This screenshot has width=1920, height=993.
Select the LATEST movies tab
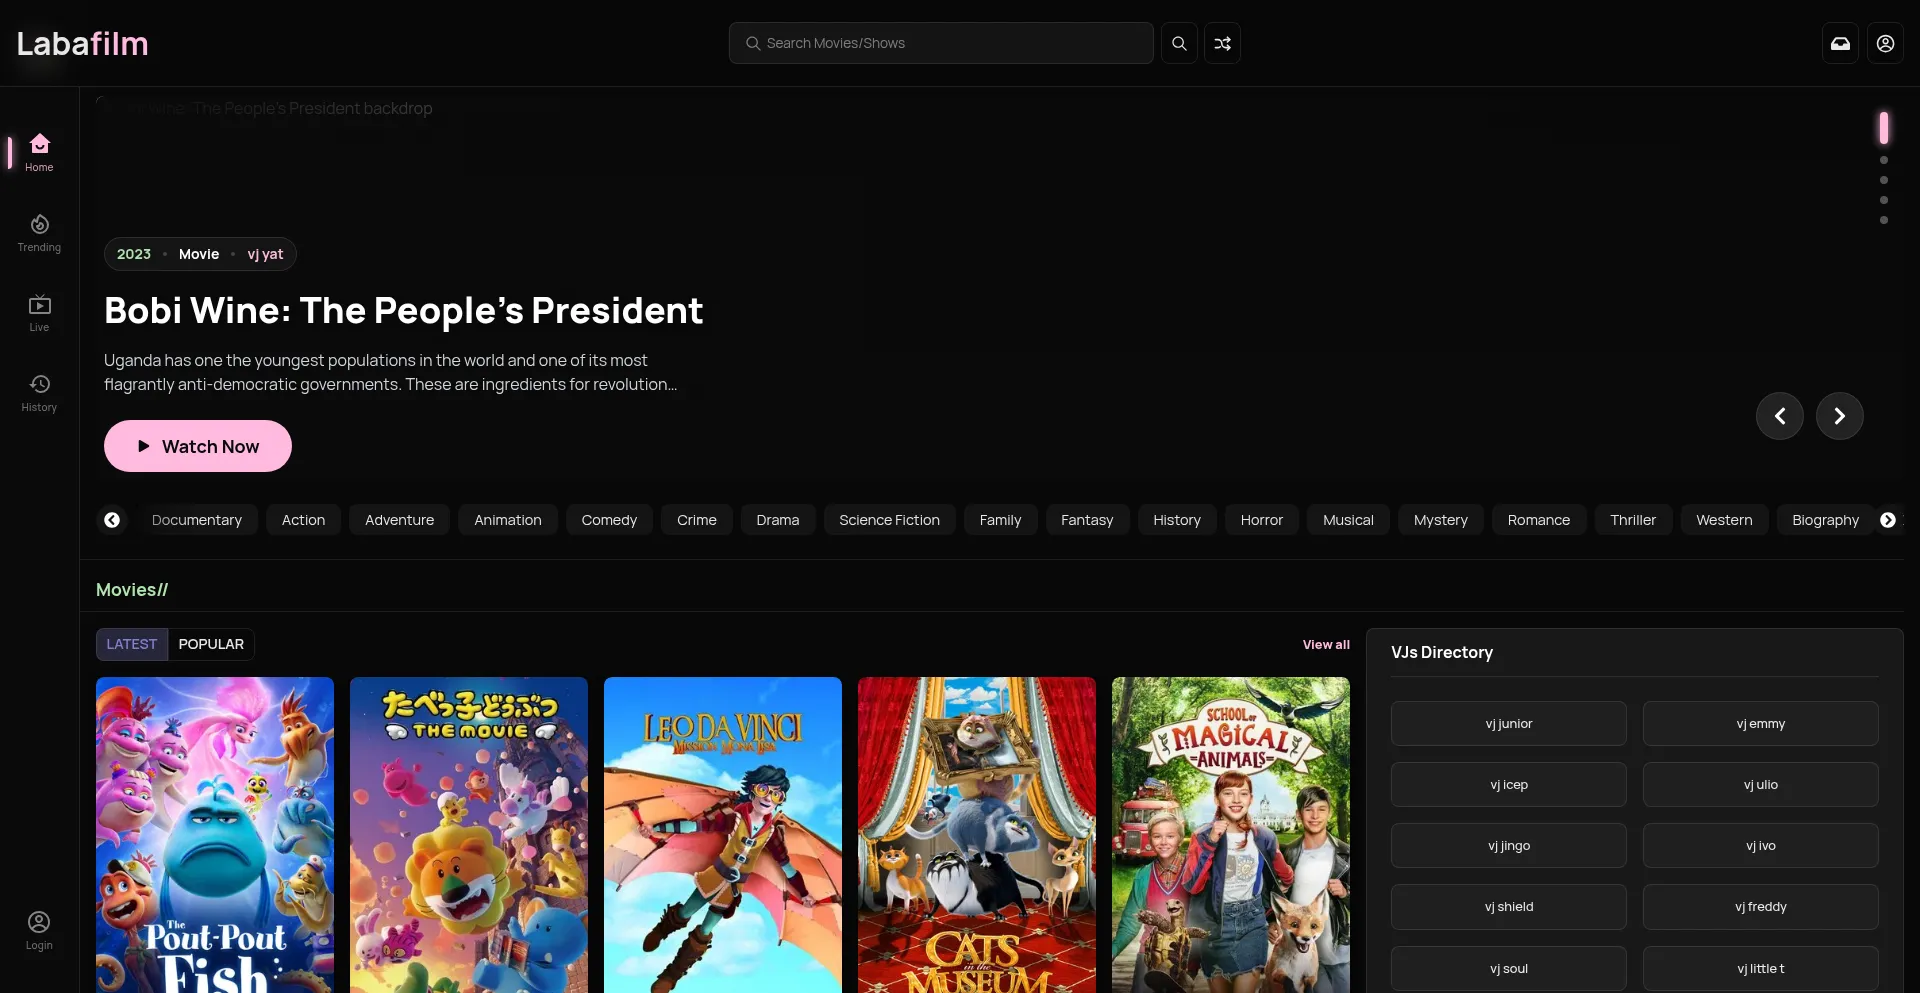(x=132, y=644)
